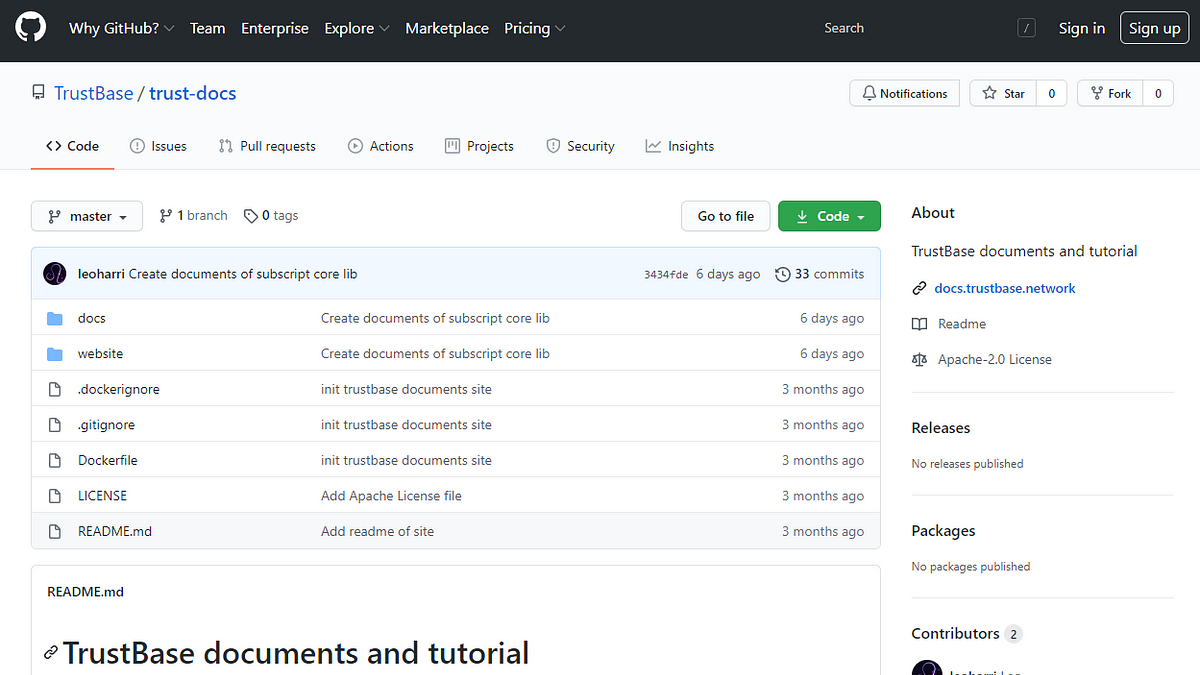The image size is (1200, 675).
Task: Click the Go to file button
Action: [726, 216]
